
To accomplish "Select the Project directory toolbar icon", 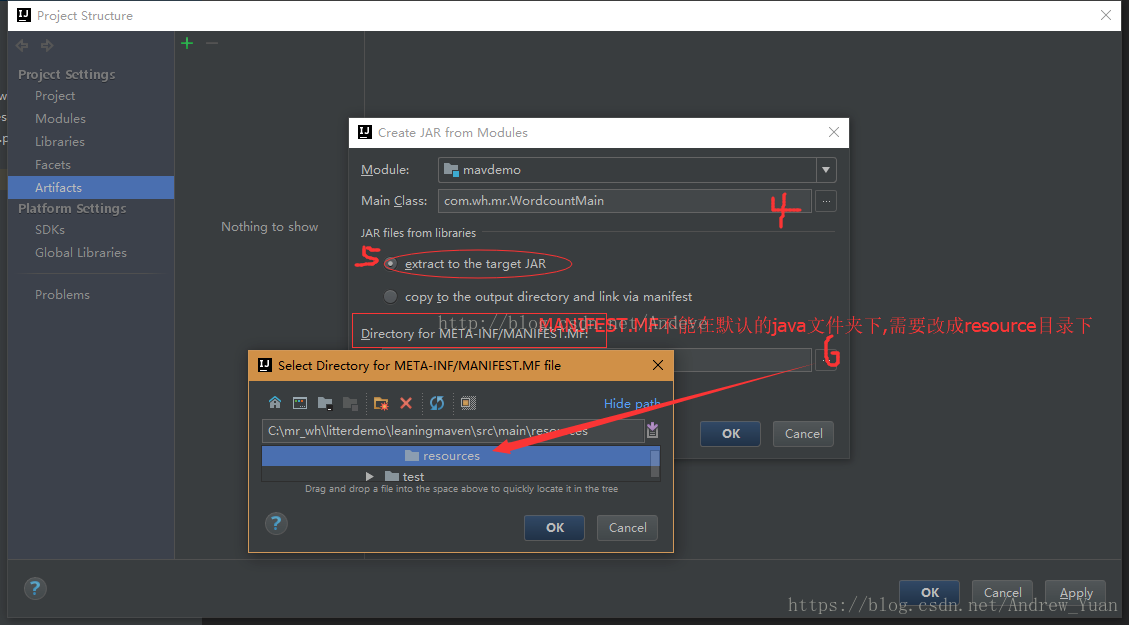I will [x=325, y=403].
